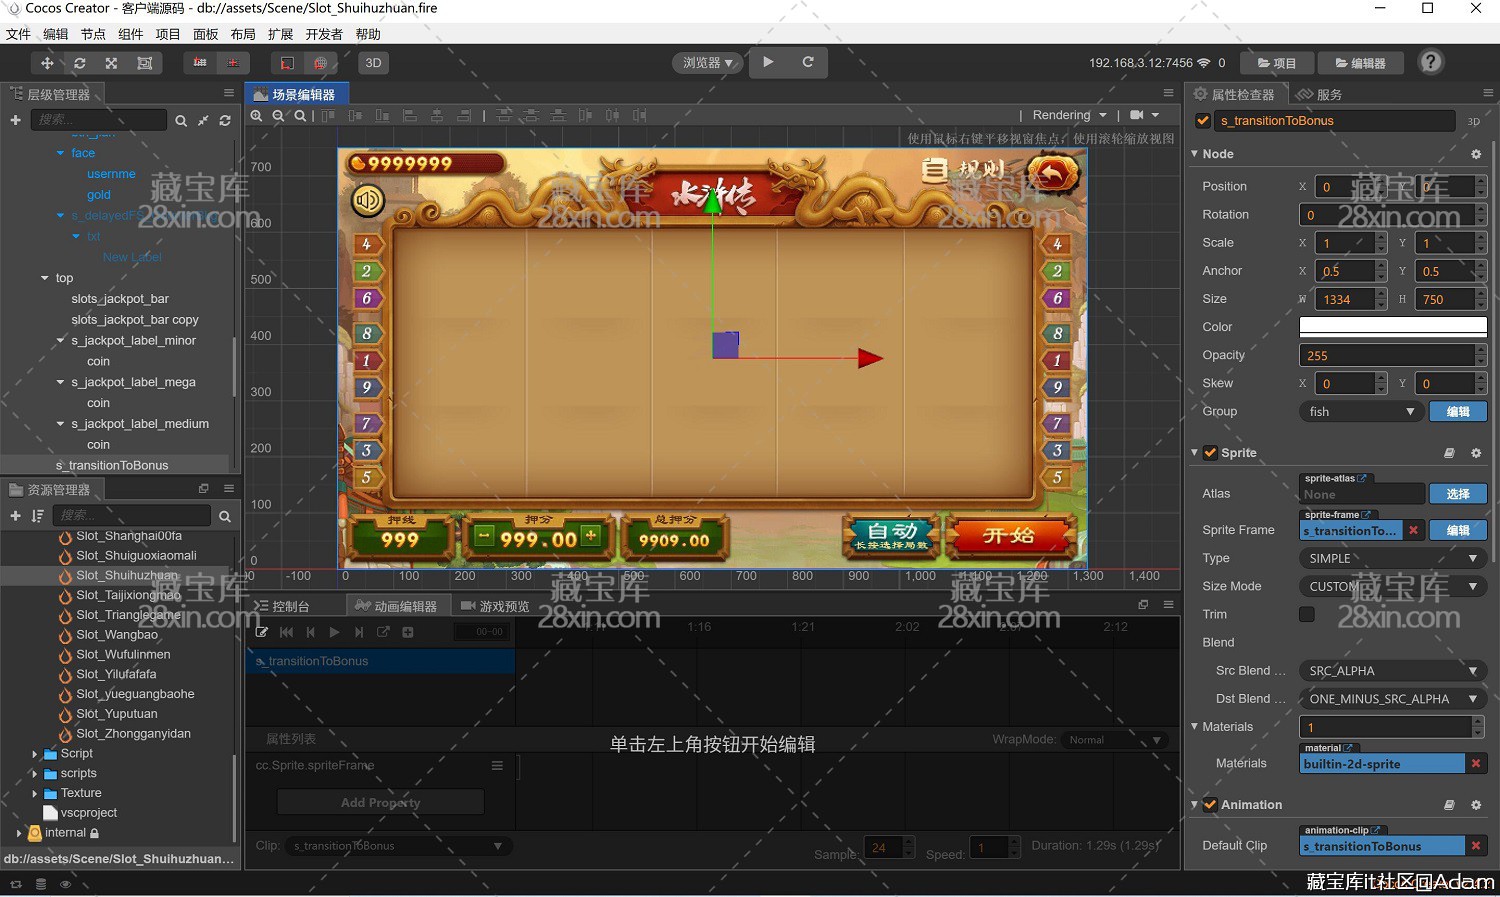Click the disabled Add Property button

coord(380,802)
